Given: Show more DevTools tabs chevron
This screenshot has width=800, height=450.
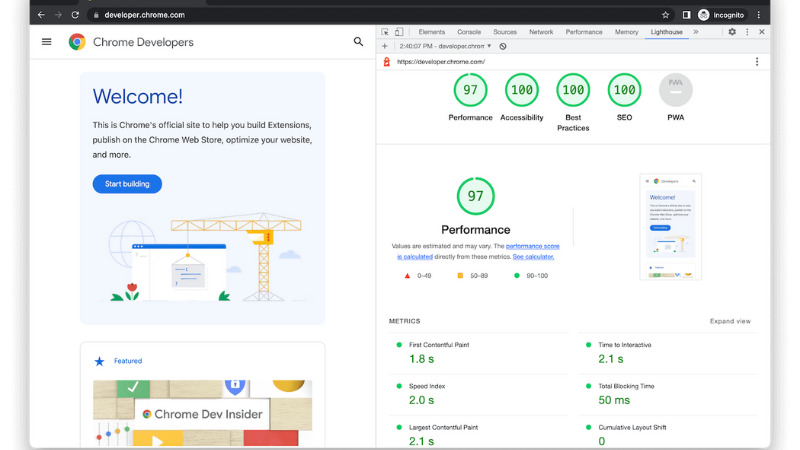Looking at the screenshot, I should (x=696, y=32).
